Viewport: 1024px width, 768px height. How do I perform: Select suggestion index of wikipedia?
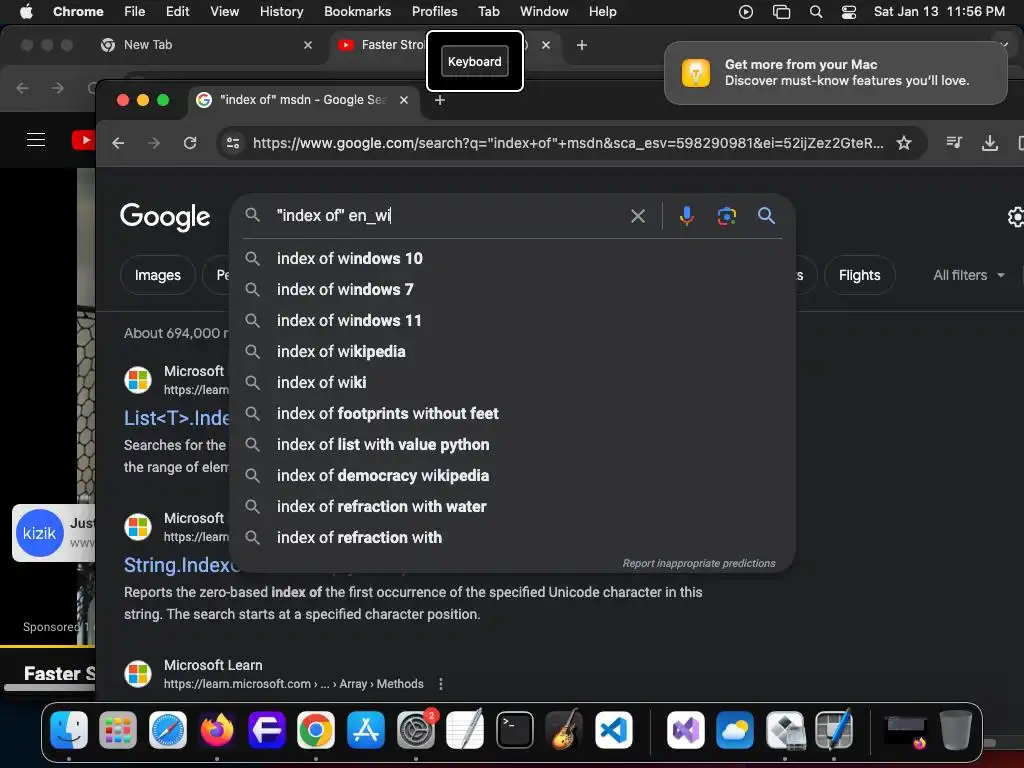click(x=513, y=351)
